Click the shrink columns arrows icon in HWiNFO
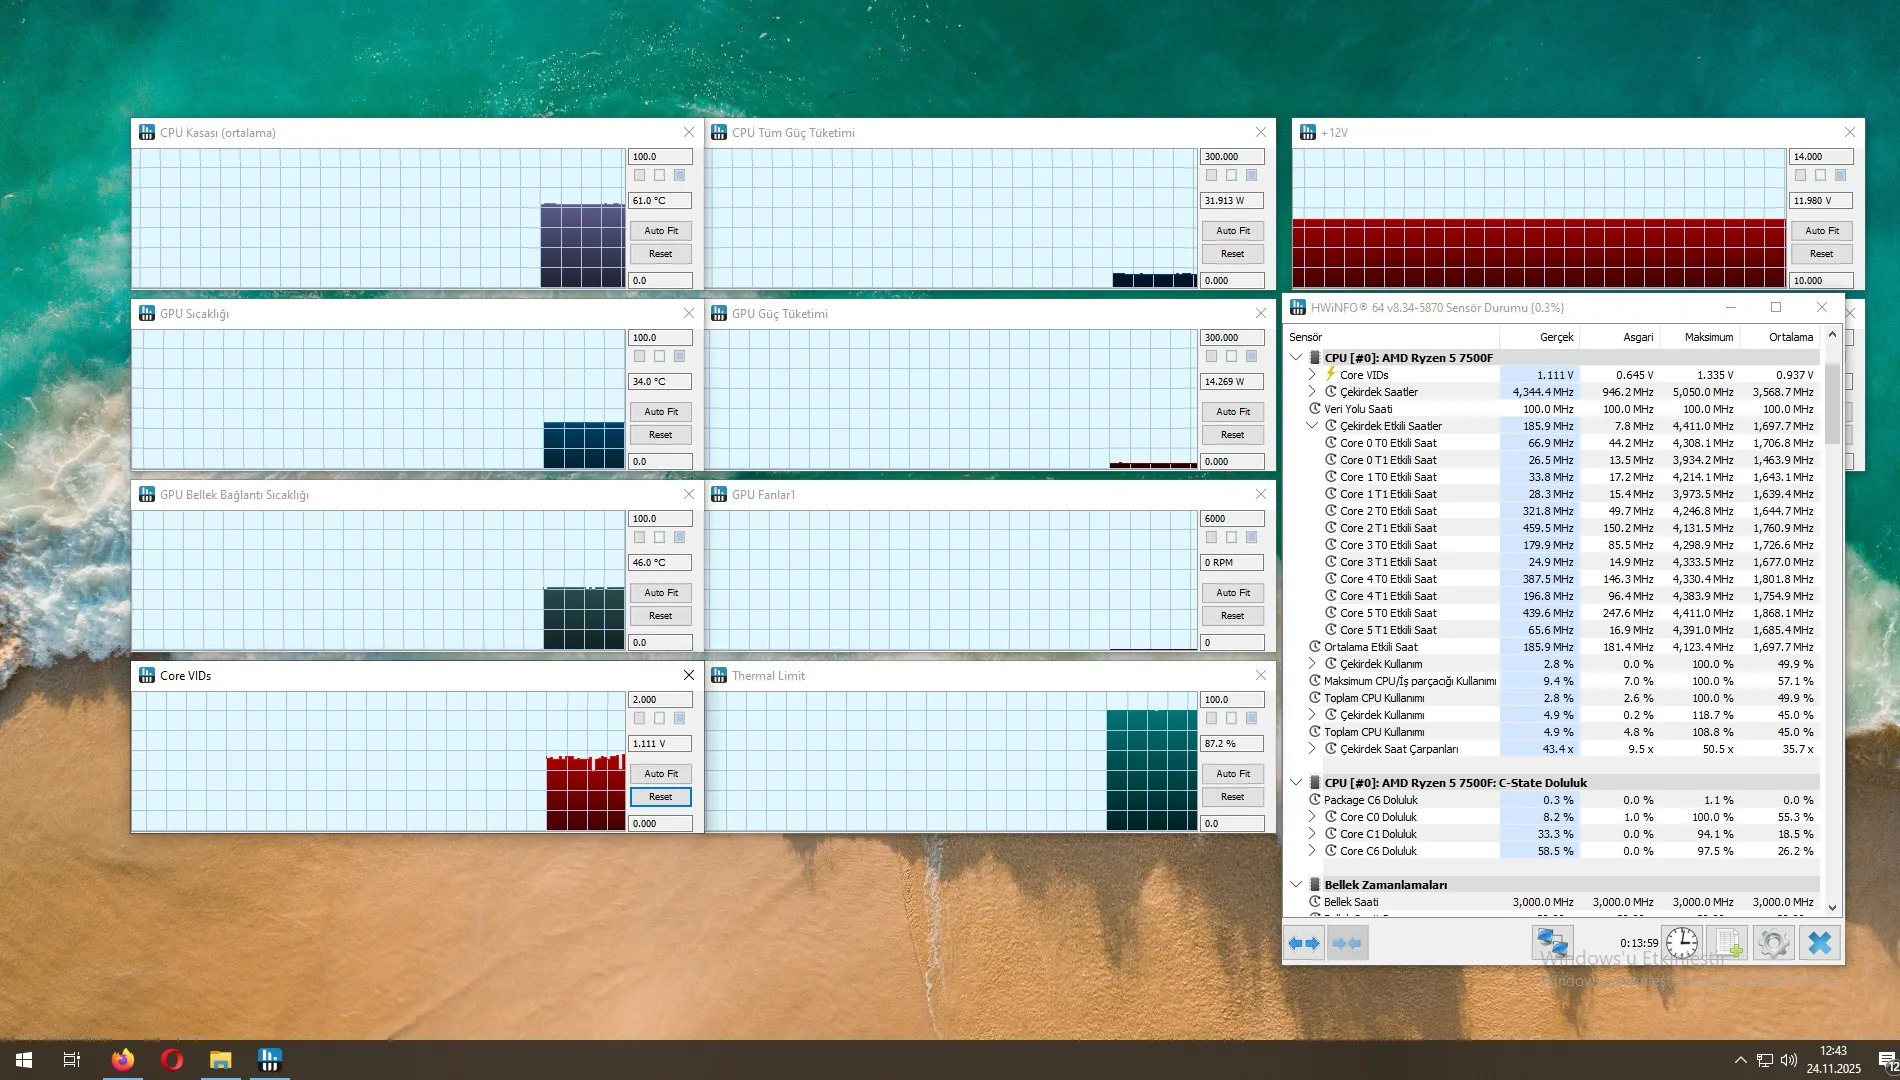 1347,943
